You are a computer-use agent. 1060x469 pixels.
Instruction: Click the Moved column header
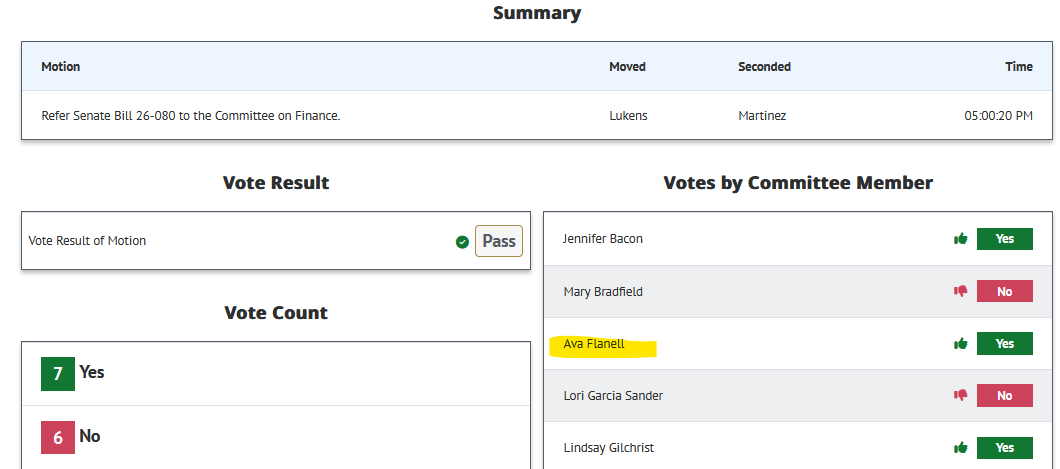coord(627,66)
